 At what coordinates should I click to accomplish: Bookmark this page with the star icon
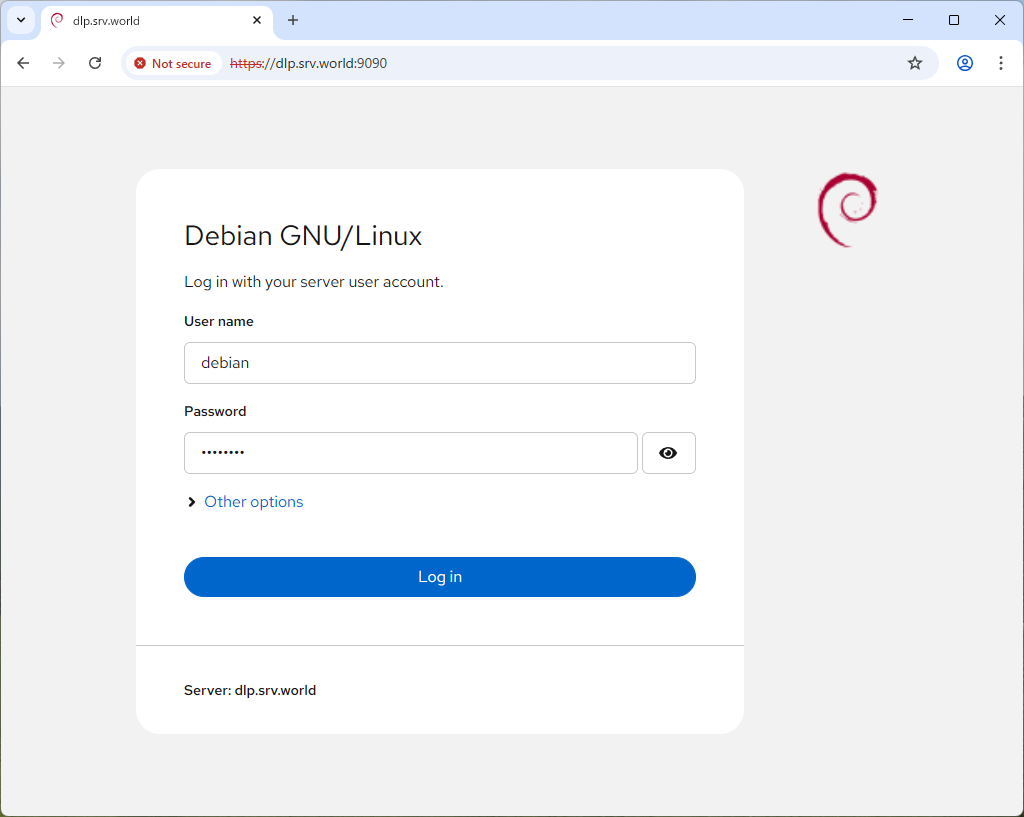[914, 63]
